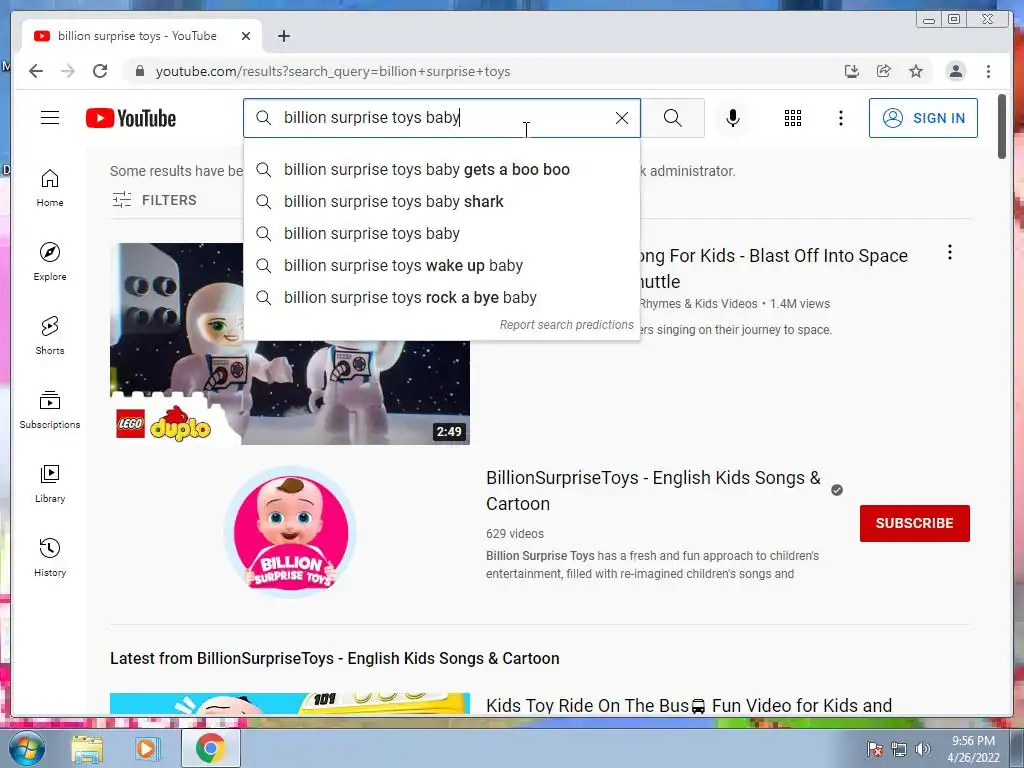Click the 'Latest from BillionSurpriseToys' heading
The height and width of the screenshot is (768, 1024).
coord(334,658)
